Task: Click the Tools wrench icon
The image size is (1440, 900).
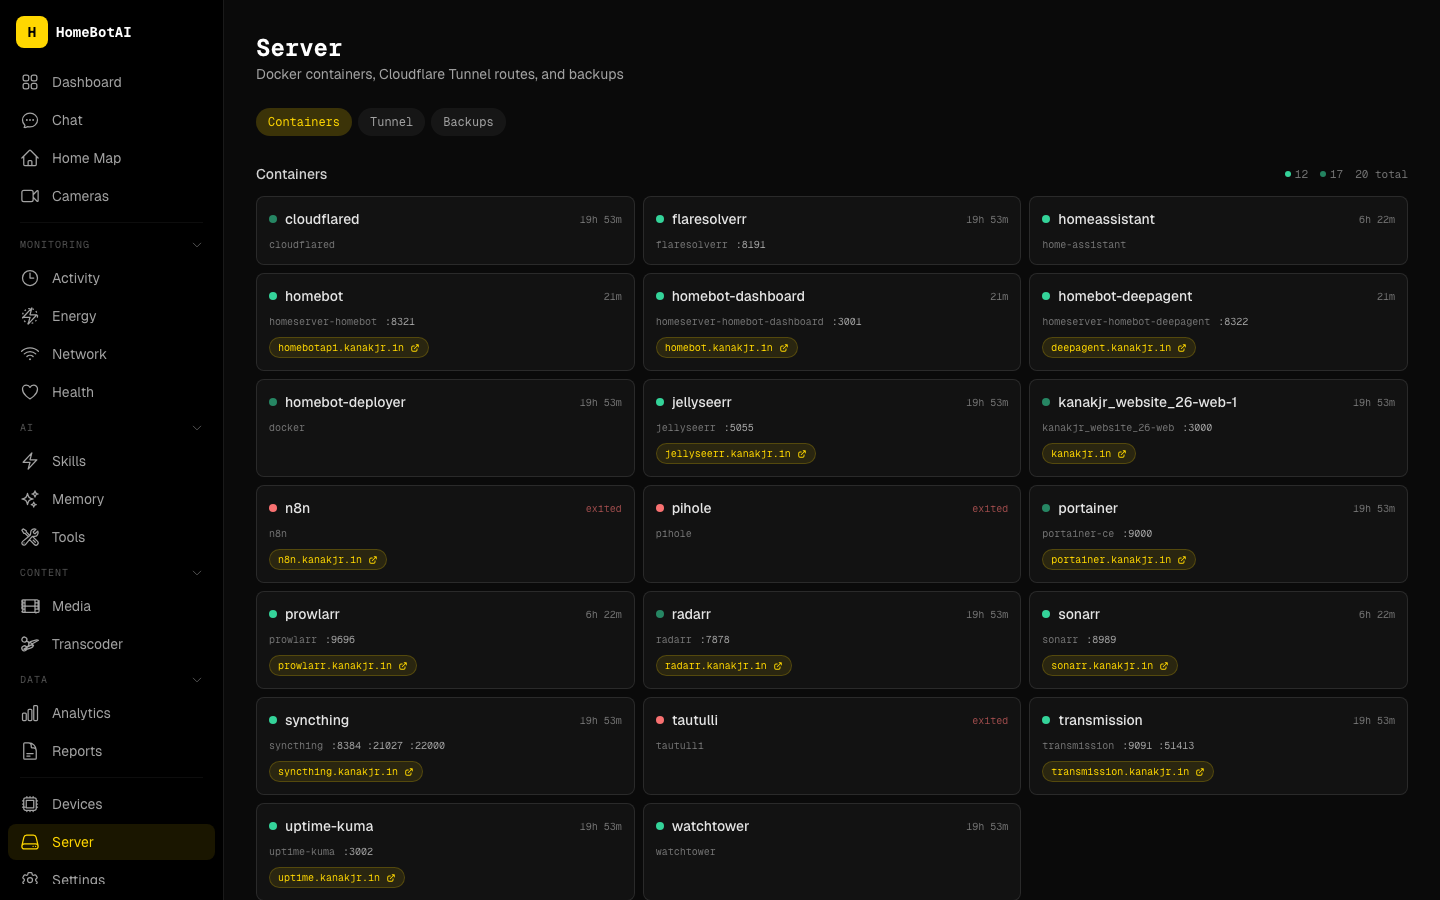Action: 30,537
